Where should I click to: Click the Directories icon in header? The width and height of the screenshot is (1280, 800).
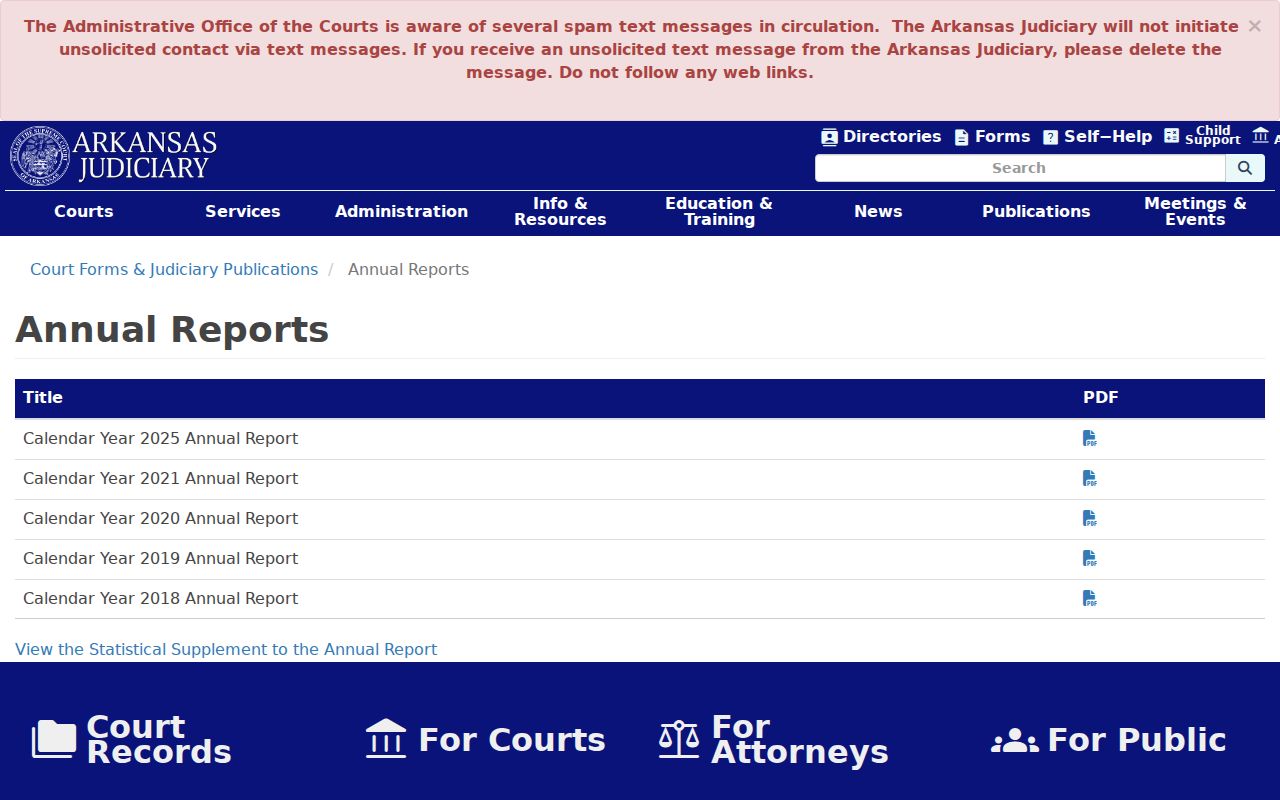[x=829, y=137]
